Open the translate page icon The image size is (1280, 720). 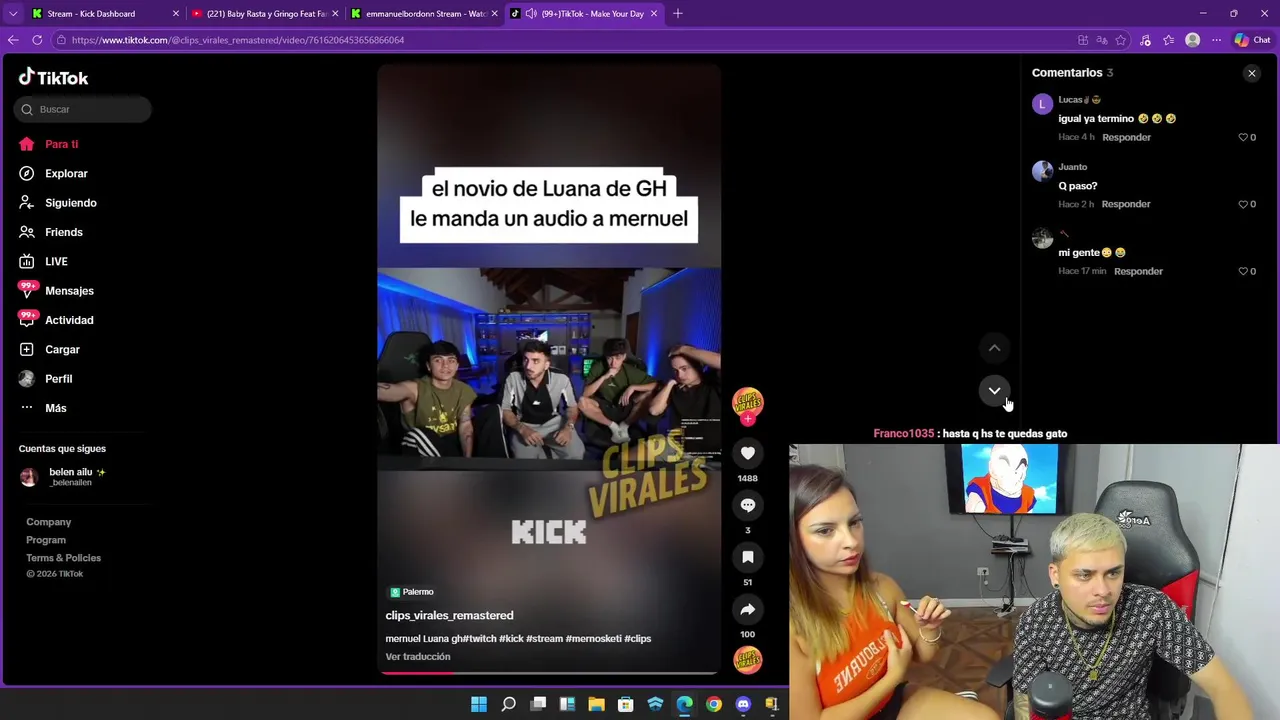click(1101, 40)
